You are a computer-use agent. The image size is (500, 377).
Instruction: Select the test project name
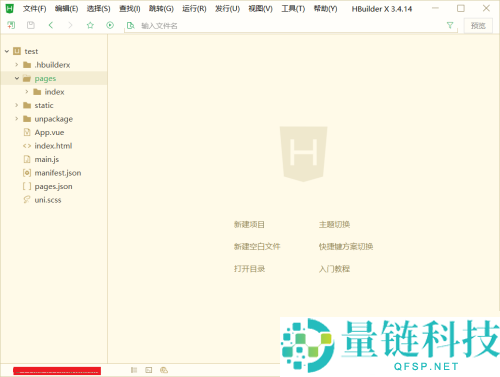pos(31,51)
